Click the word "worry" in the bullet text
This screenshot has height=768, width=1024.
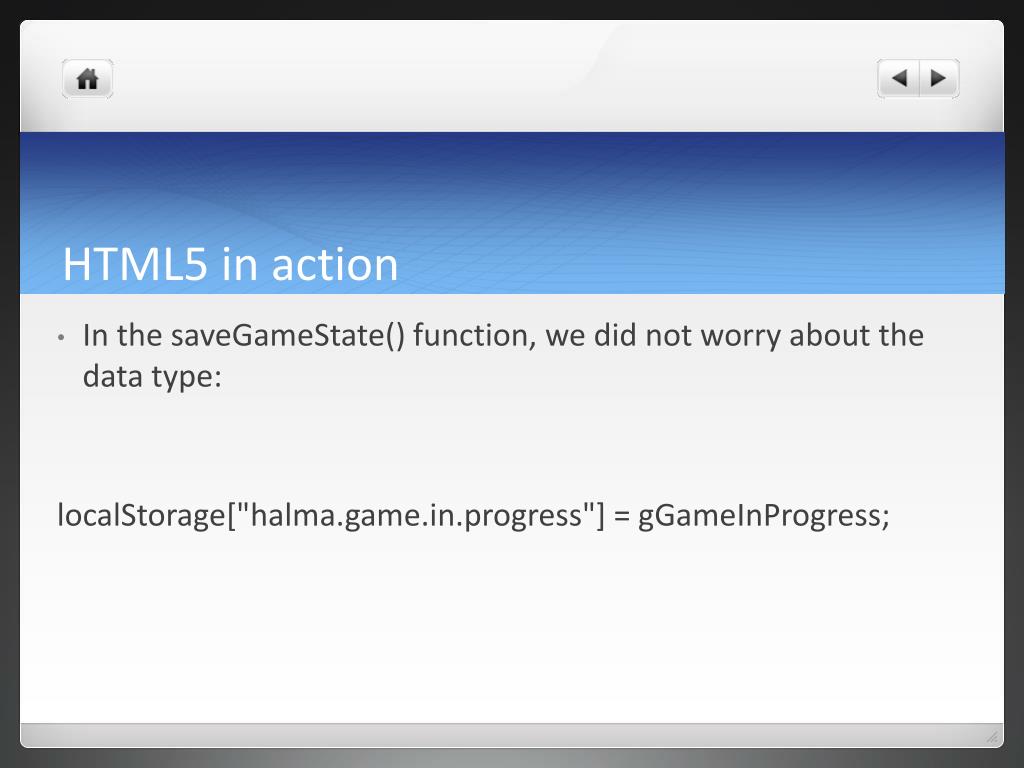point(741,336)
